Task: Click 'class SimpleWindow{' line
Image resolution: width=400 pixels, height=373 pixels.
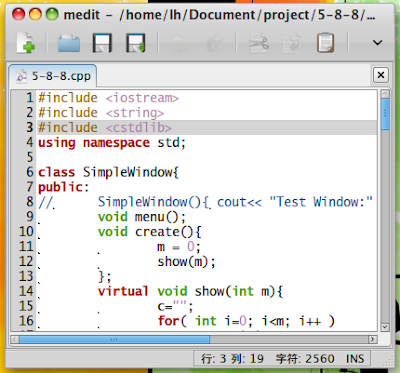Action: [108, 172]
